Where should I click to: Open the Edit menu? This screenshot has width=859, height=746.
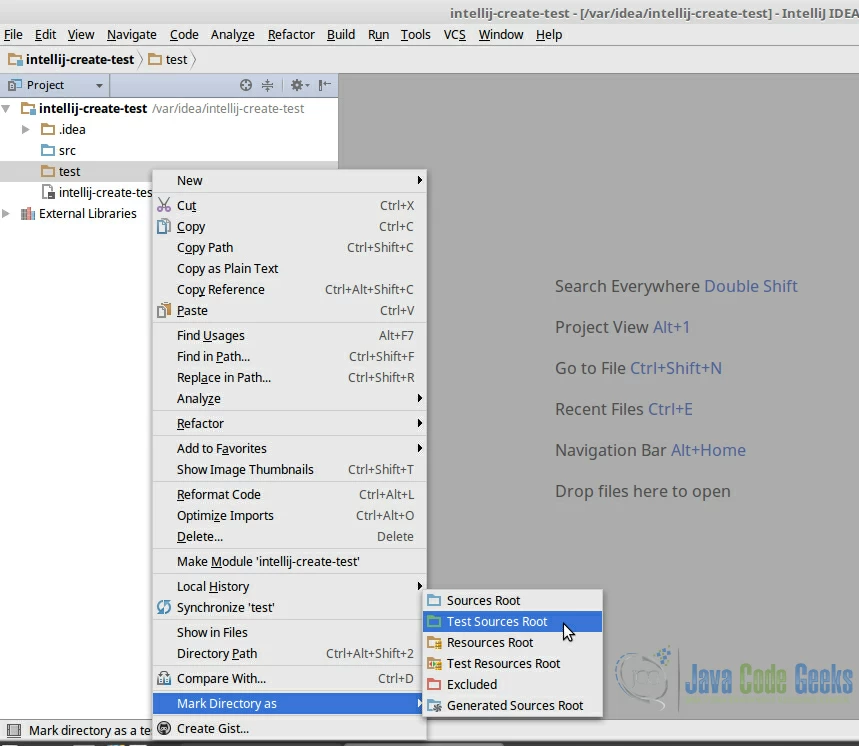tap(45, 35)
